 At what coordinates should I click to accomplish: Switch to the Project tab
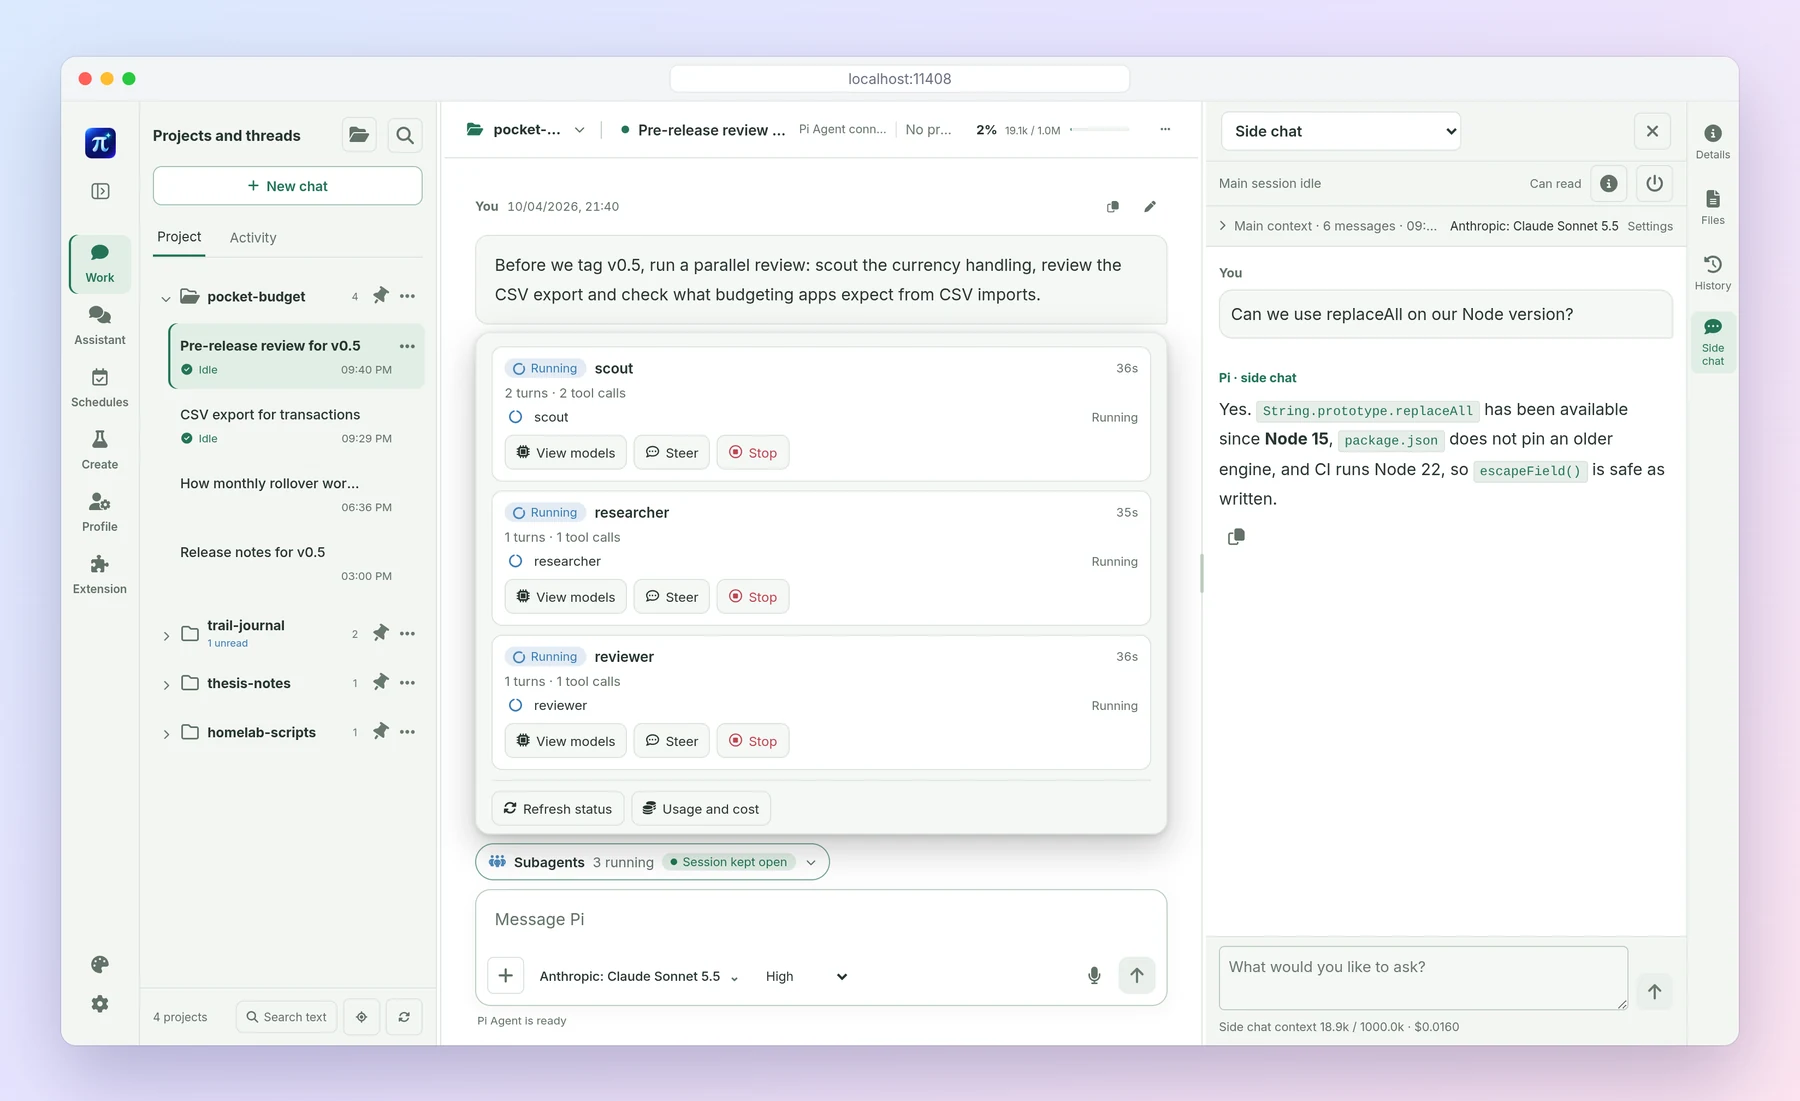pyautogui.click(x=179, y=237)
